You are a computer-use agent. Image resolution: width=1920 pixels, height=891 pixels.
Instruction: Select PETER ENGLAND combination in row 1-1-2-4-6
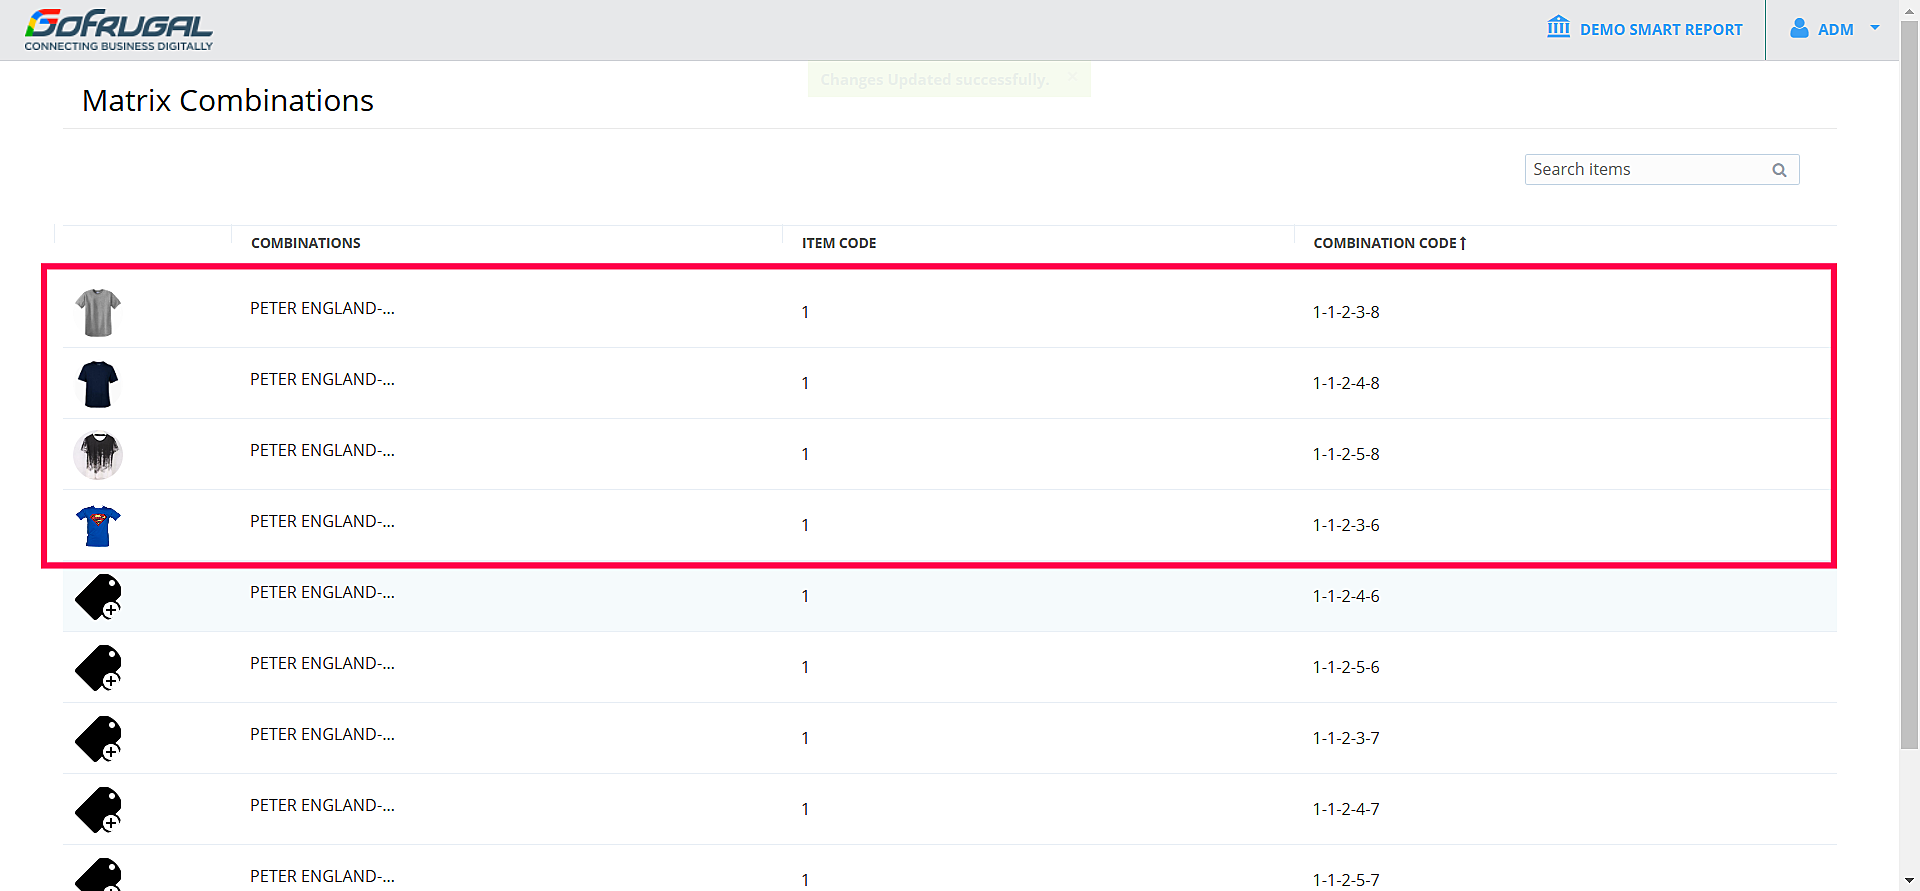coord(322,592)
